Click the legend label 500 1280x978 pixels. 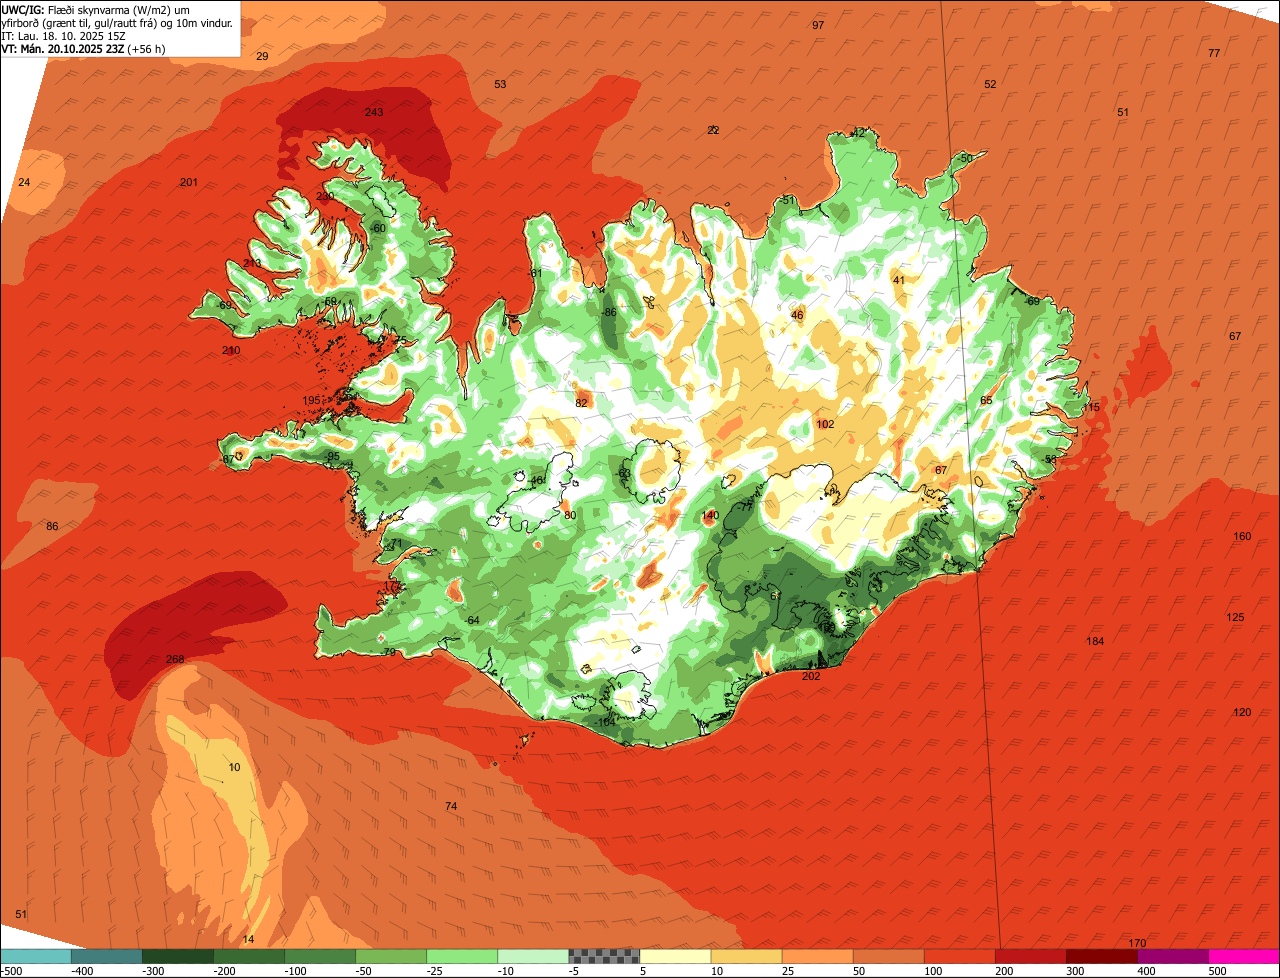click(x=1218, y=971)
